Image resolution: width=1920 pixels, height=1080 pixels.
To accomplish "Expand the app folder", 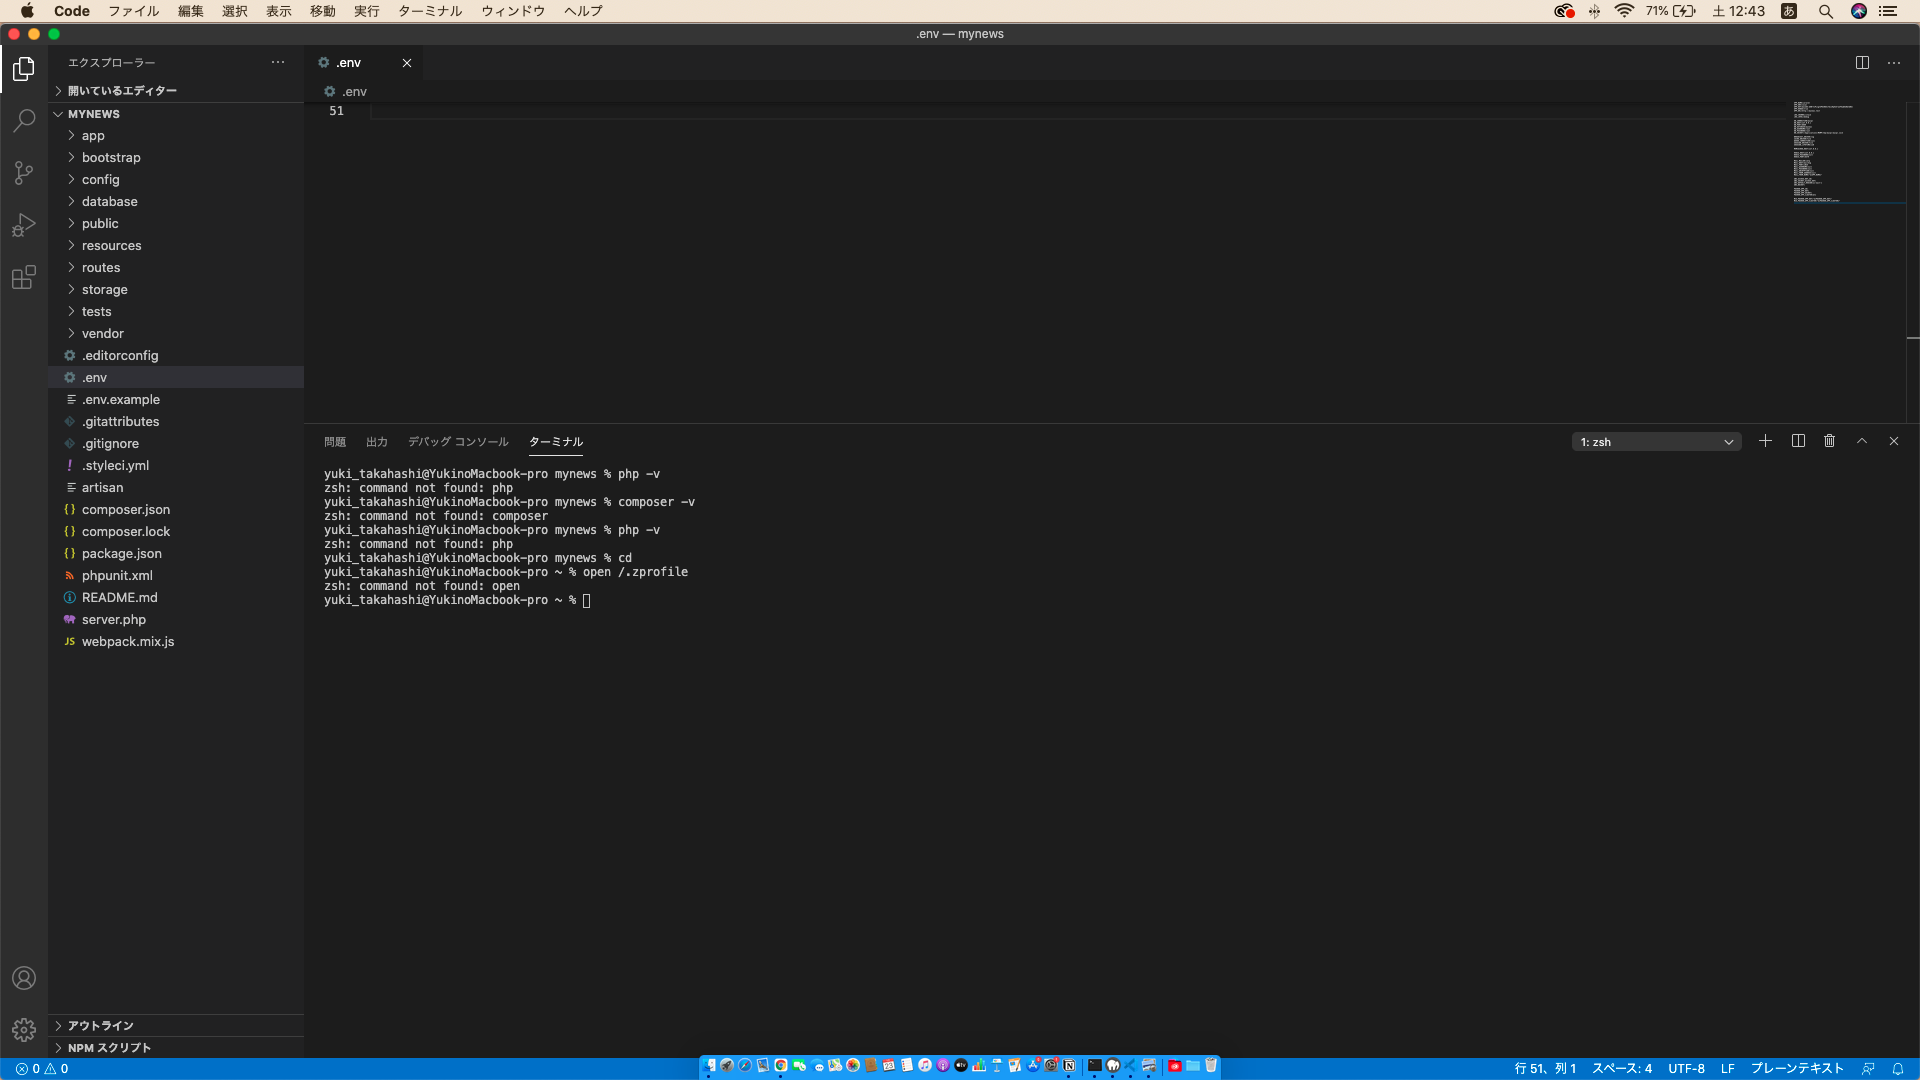I will point(176,136).
